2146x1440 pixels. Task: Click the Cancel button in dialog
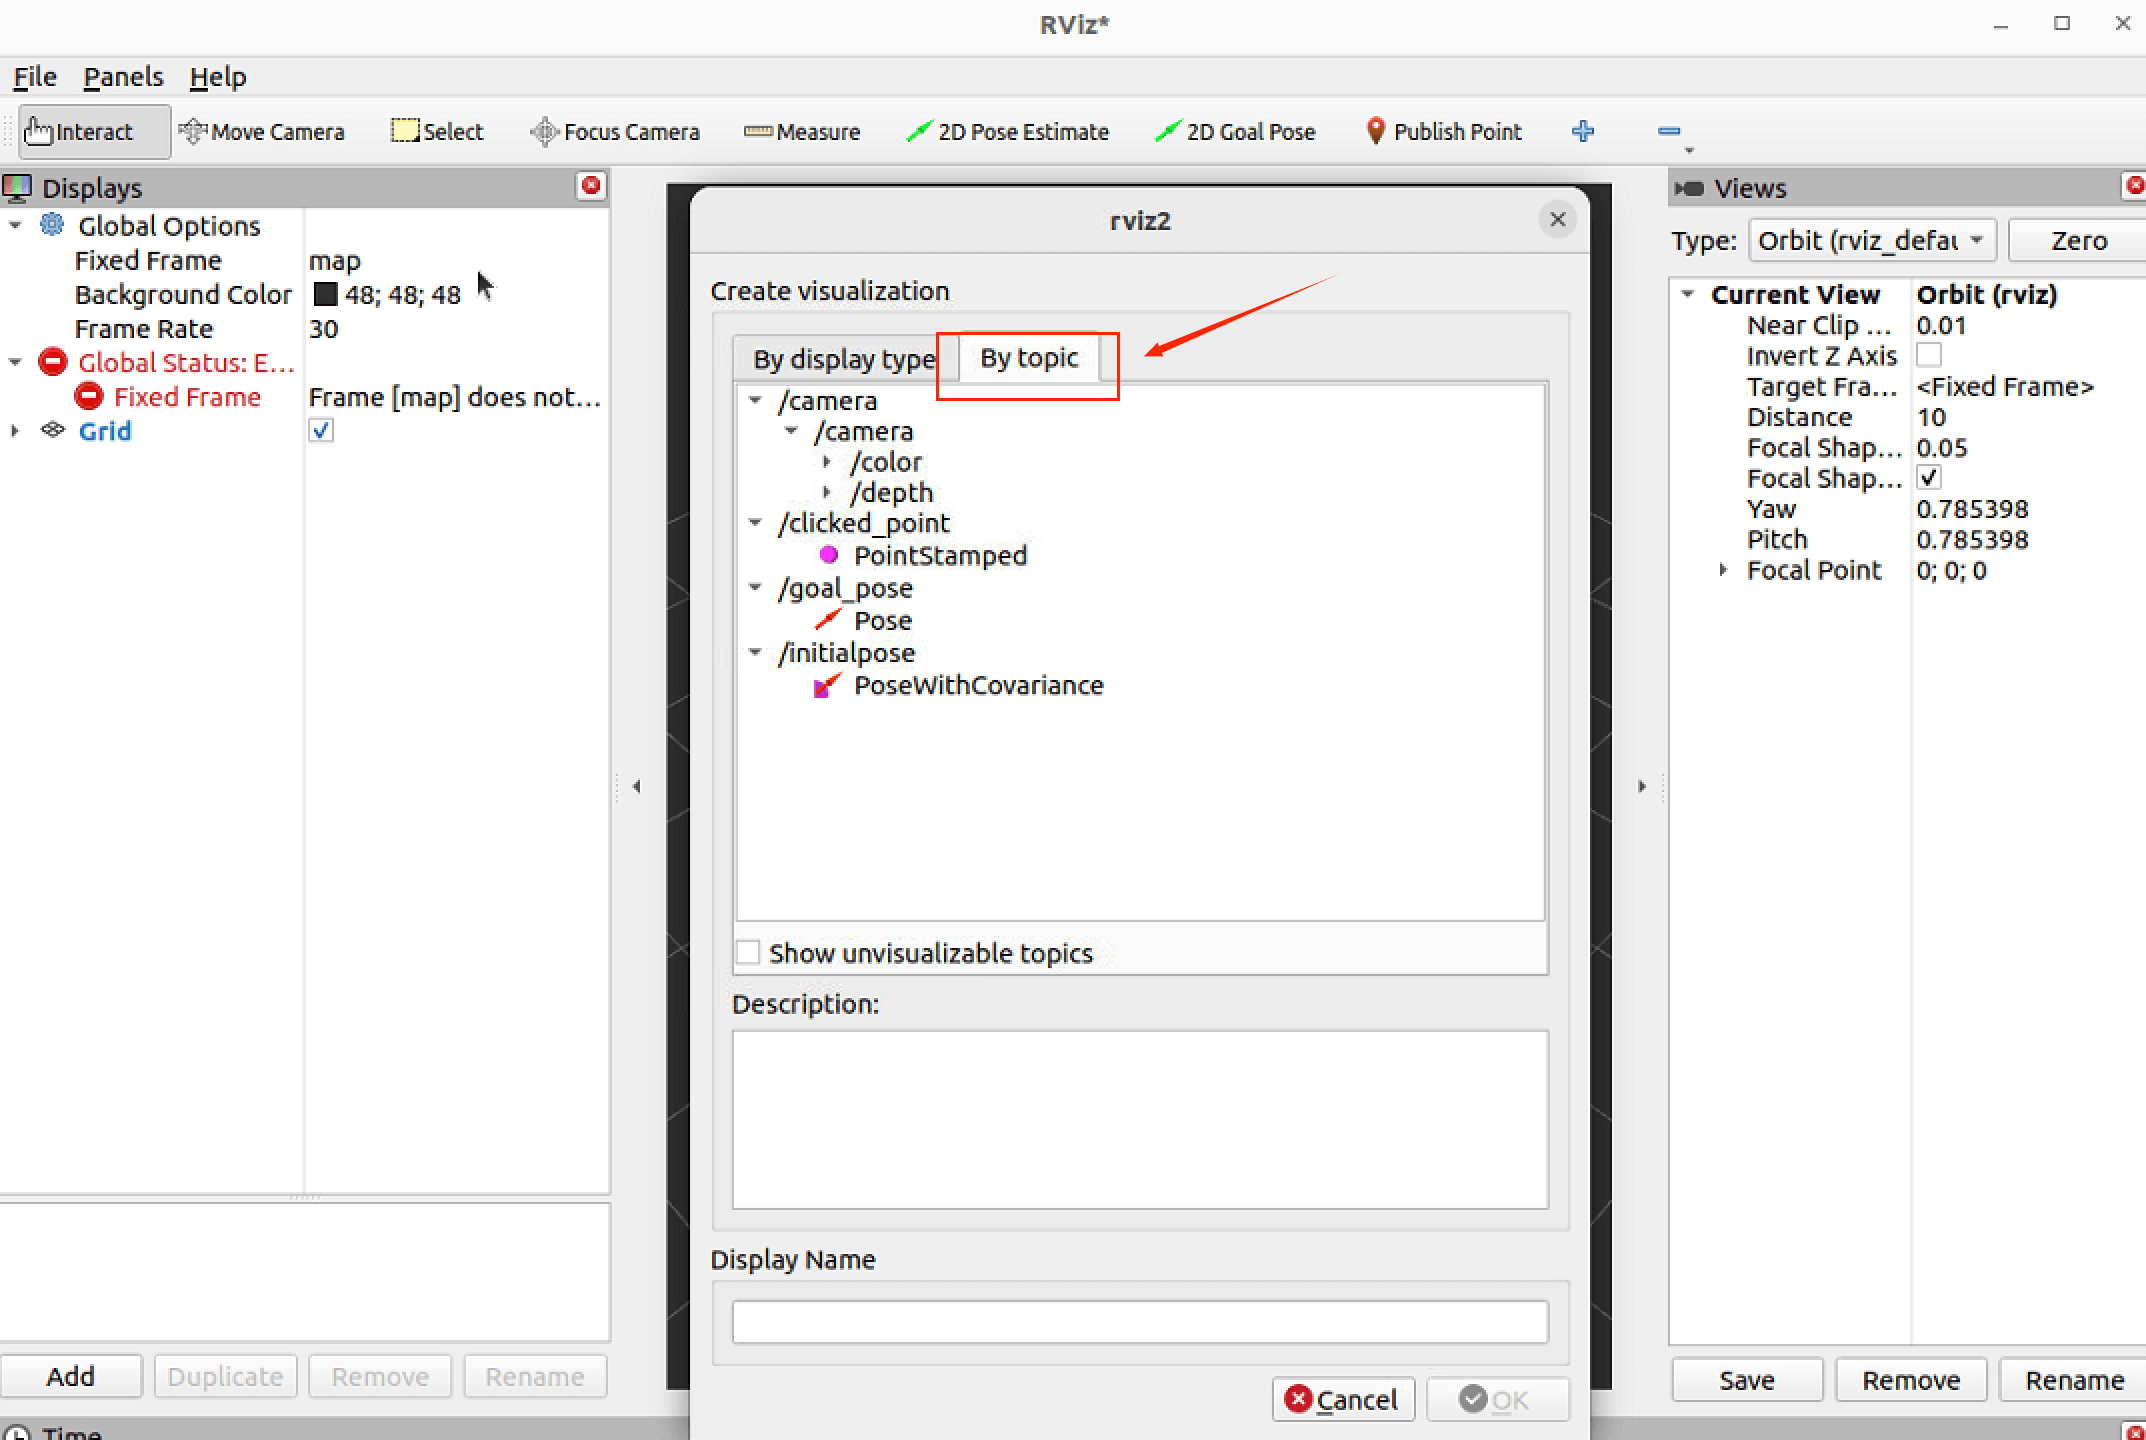click(1342, 1399)
